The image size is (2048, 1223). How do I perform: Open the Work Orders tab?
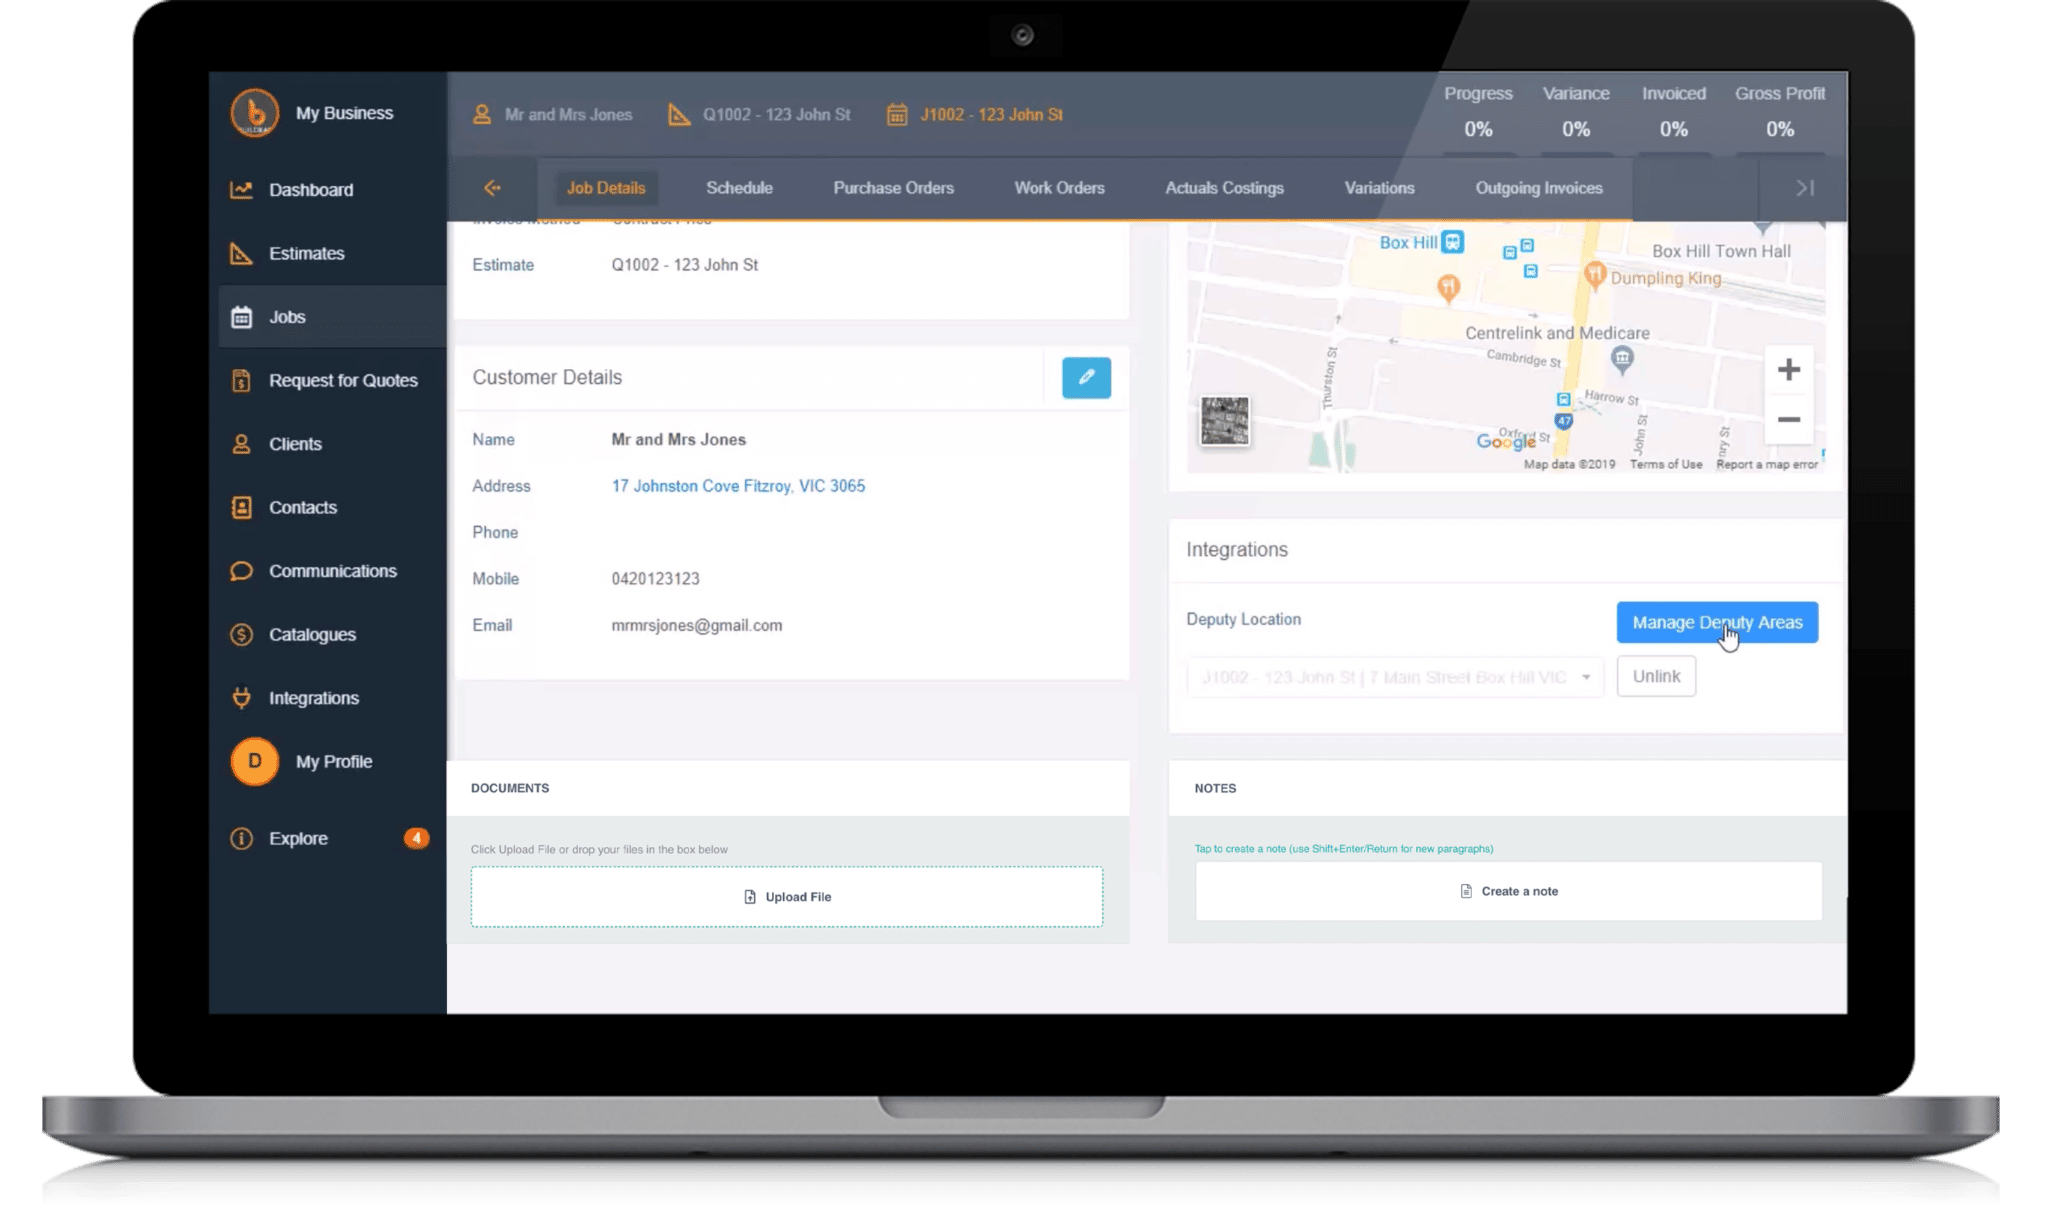(x=1059, y=187)
